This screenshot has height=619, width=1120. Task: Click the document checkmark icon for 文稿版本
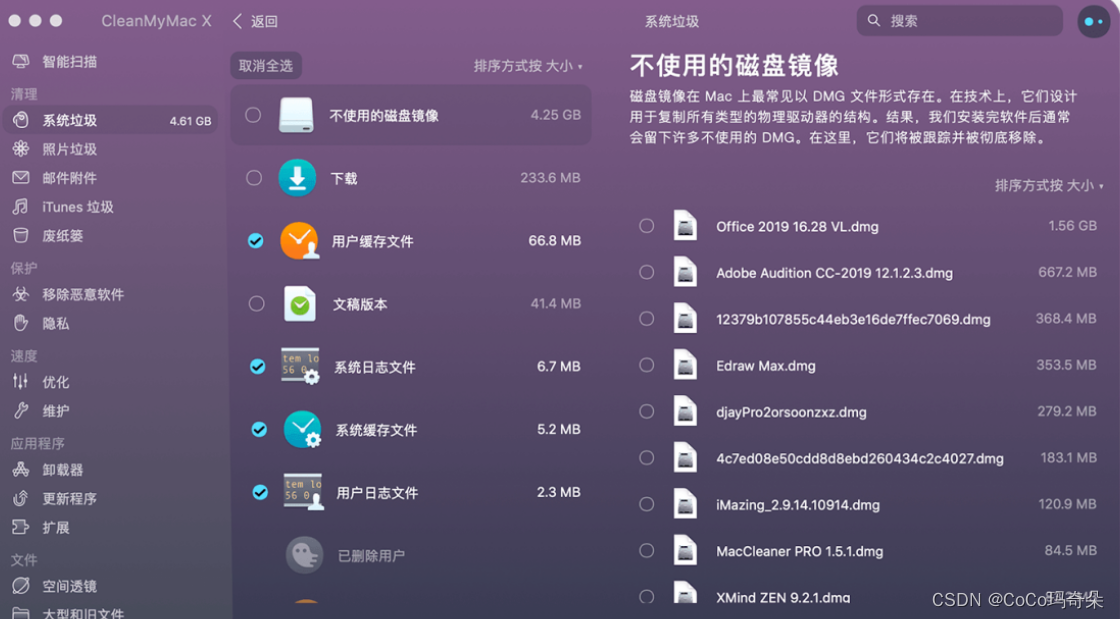pyautogui.click(x=299, y=303)
